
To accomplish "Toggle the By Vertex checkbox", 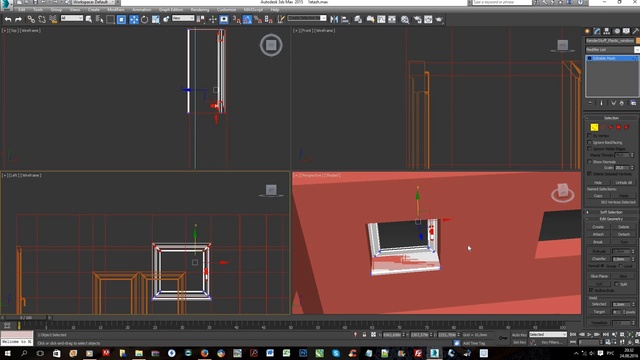I will pyautogui.click(x=589, y=136).
